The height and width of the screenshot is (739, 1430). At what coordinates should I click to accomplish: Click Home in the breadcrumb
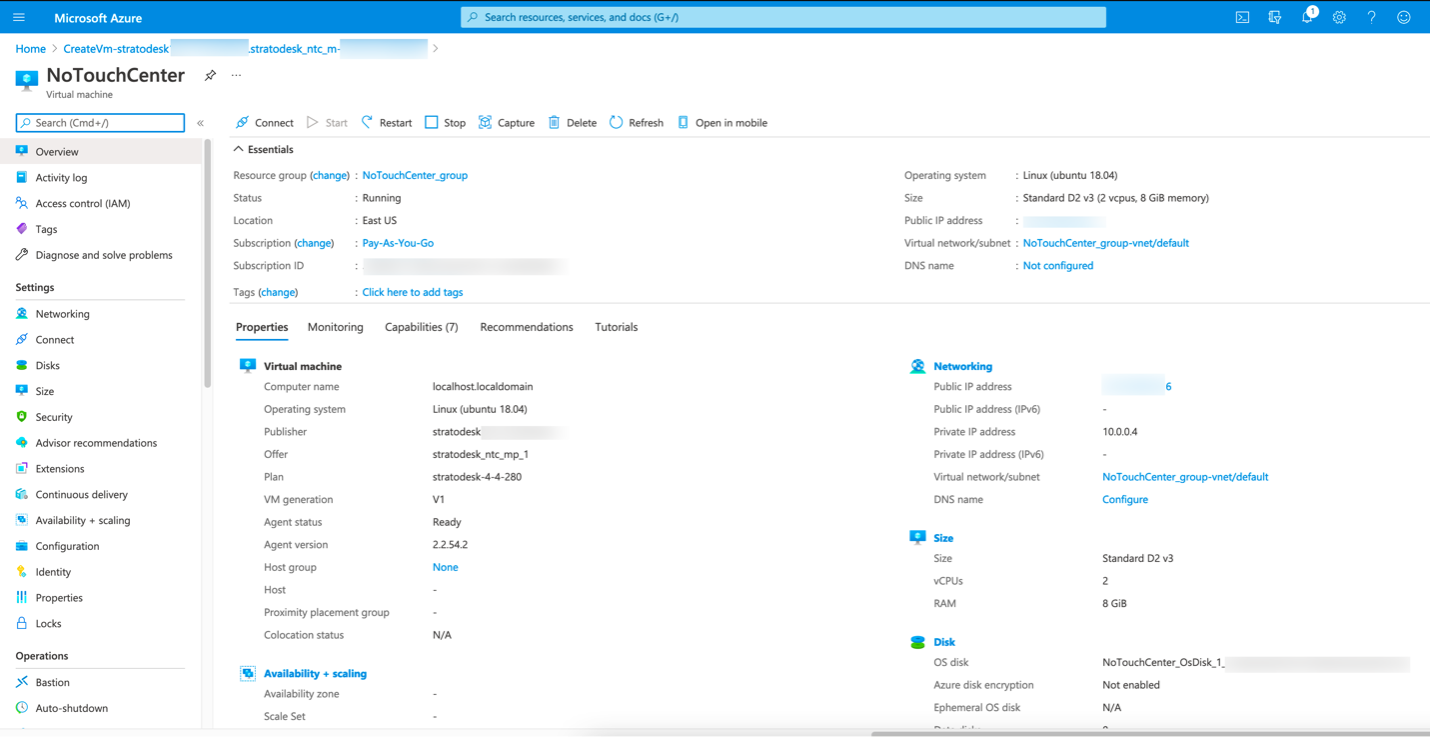pyautogui.click(x=30, y=49)
